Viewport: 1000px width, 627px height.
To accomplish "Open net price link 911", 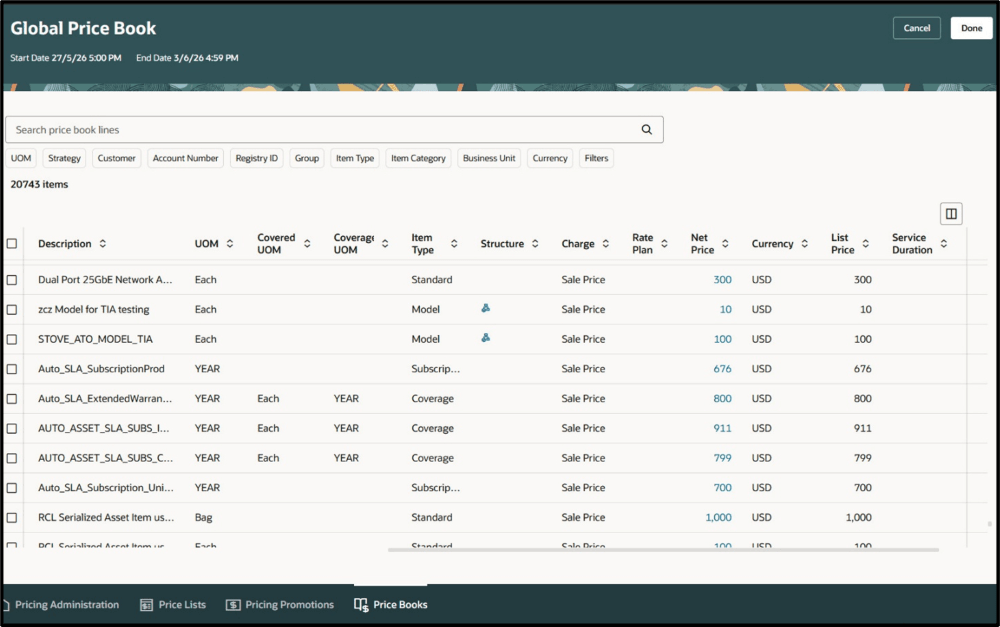I will pyautogui.click(x=722, y=429).
